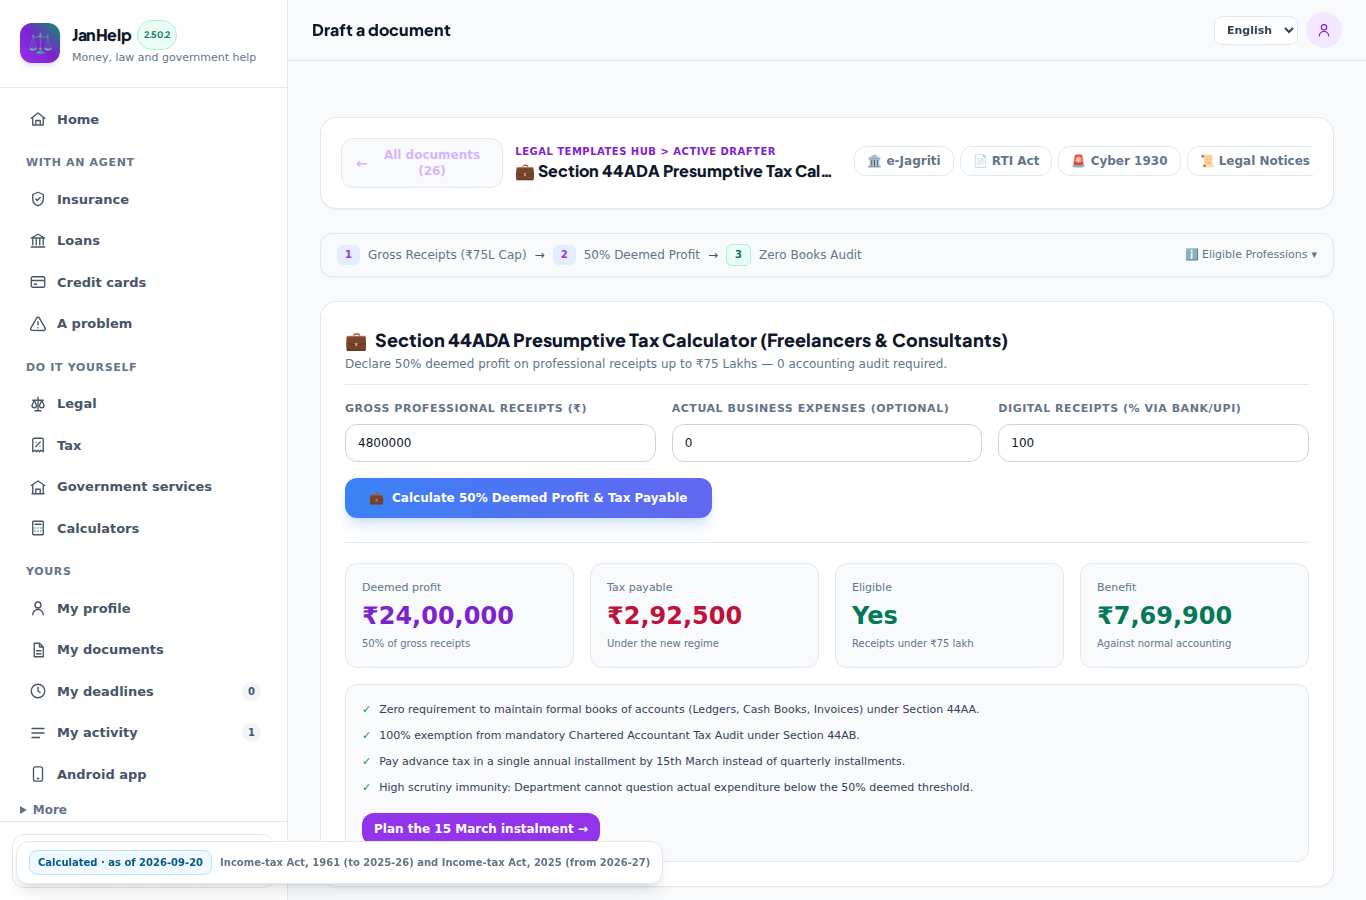
Task: Click the Credit cards icon
Action: pyautogui.click(x=38, y=282)
